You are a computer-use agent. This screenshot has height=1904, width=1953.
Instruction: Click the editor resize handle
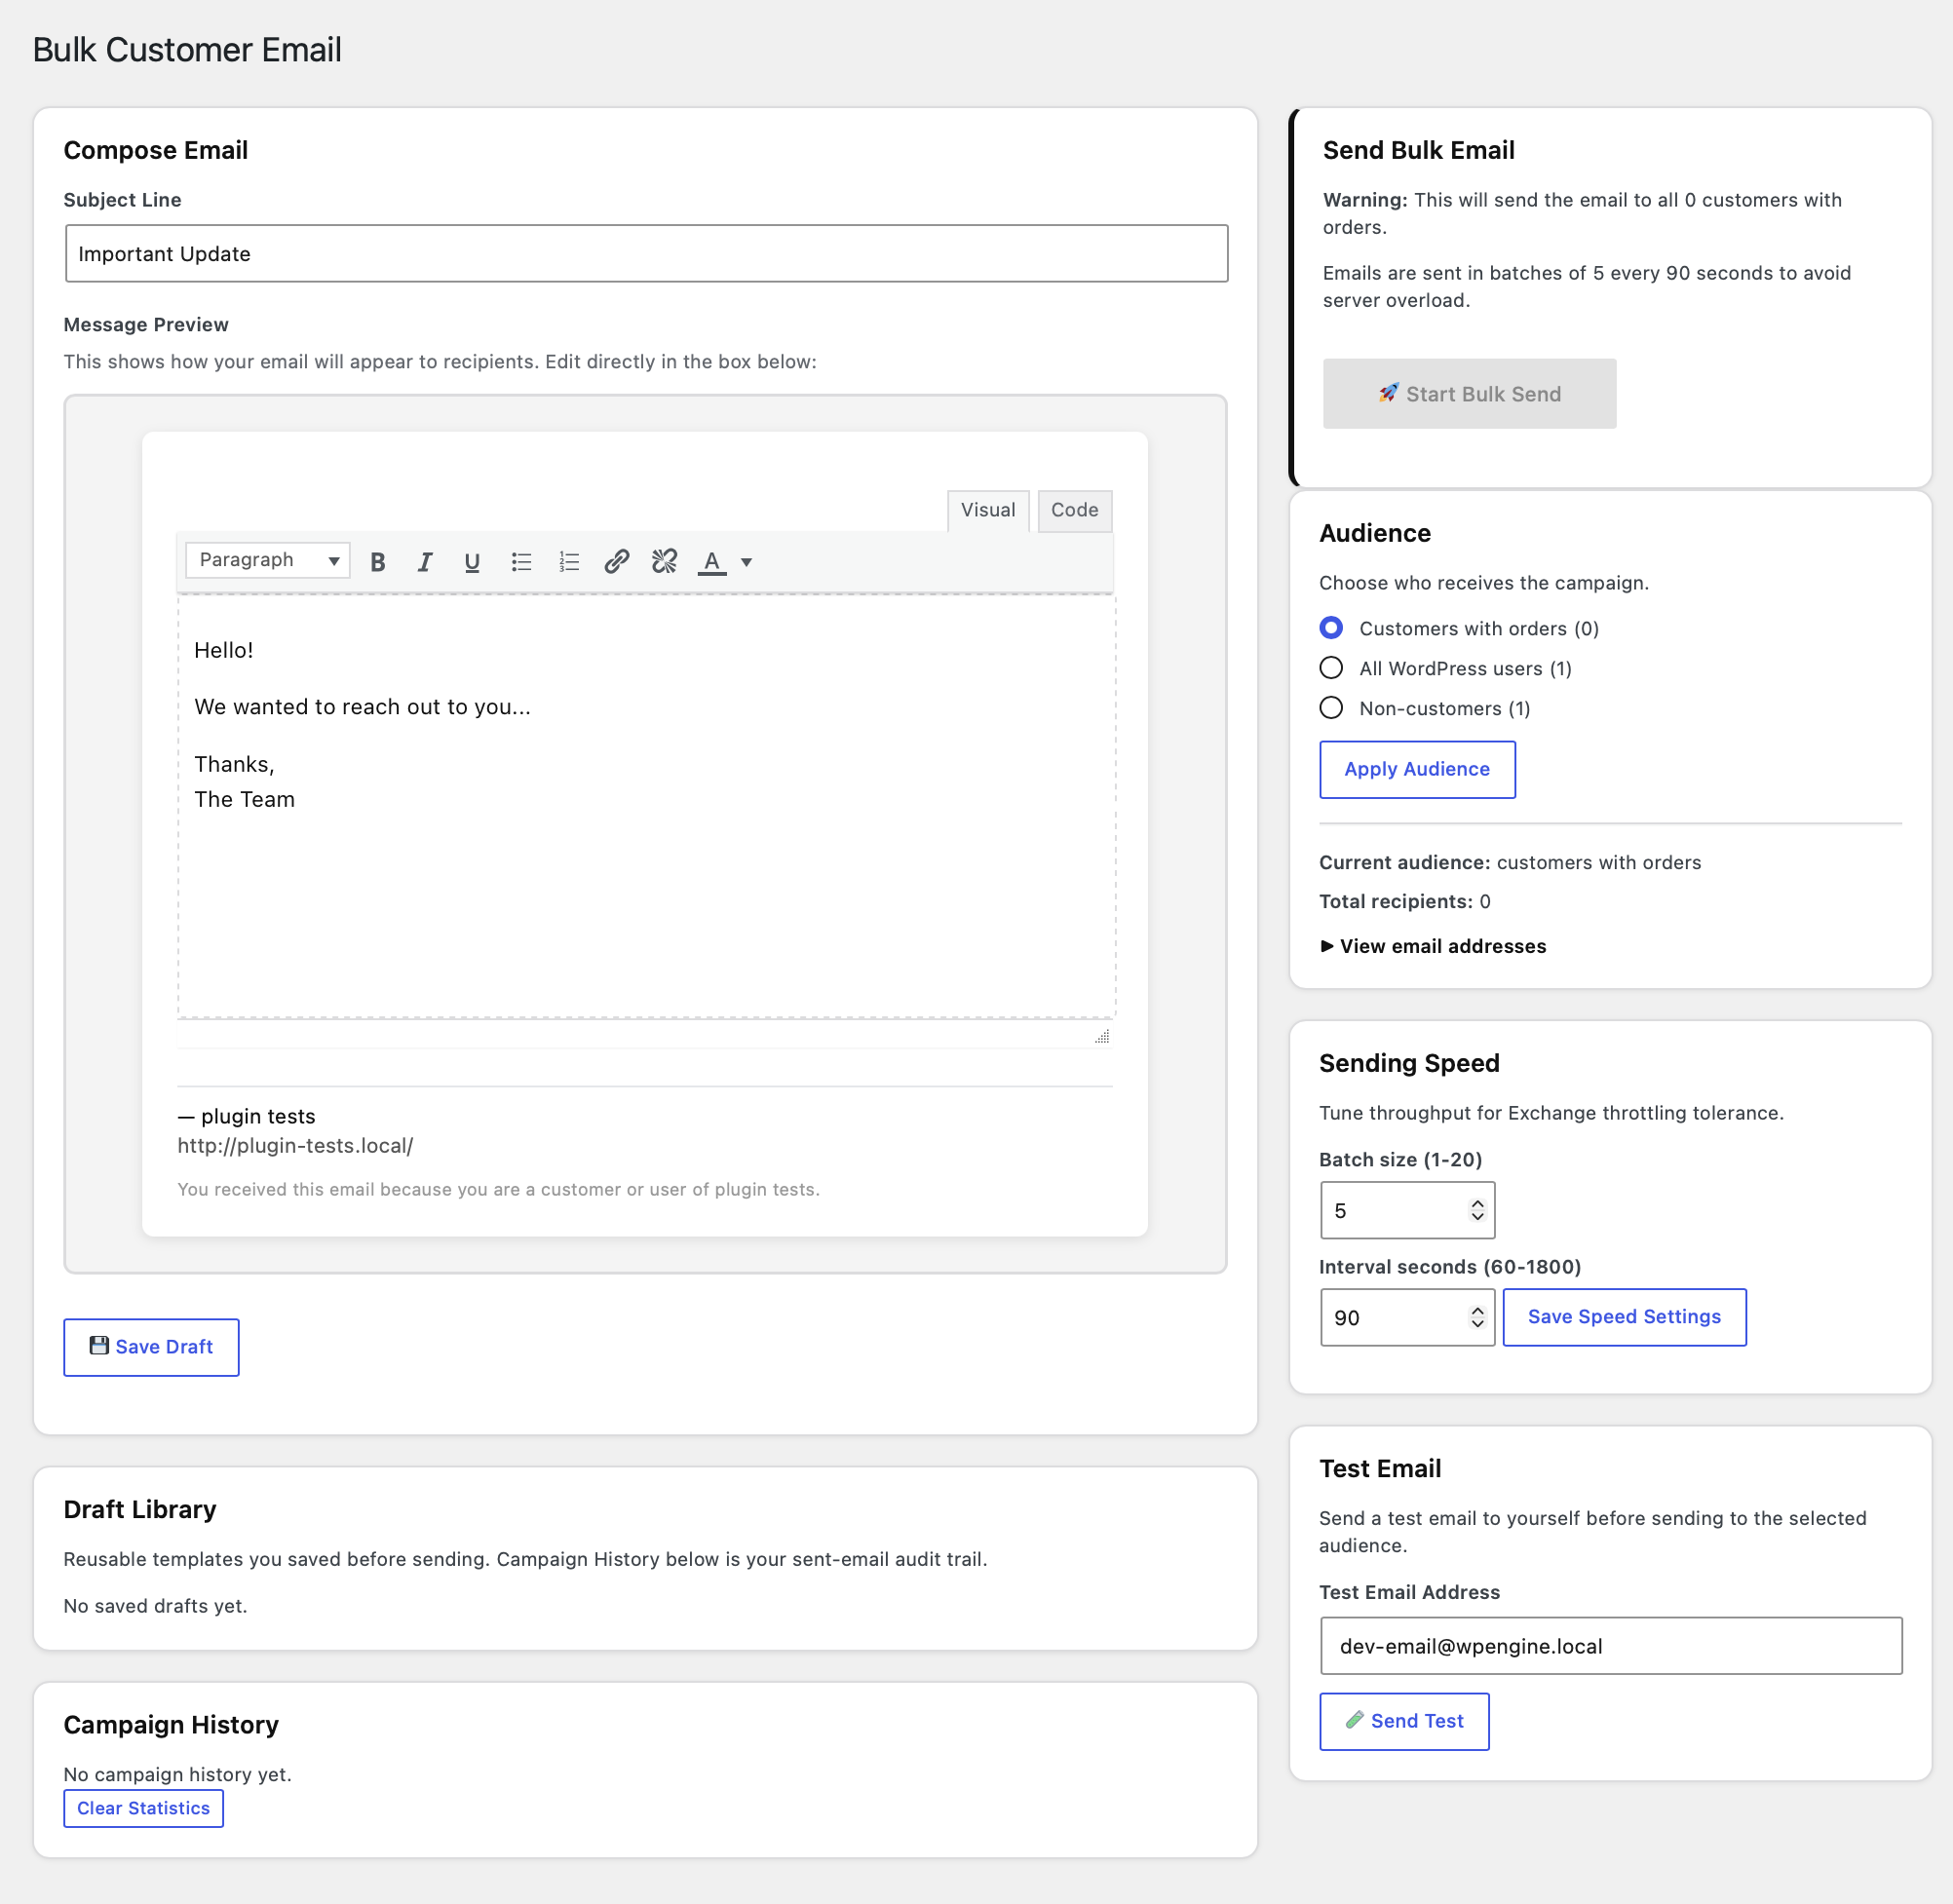click(x=1101, y=1037)
